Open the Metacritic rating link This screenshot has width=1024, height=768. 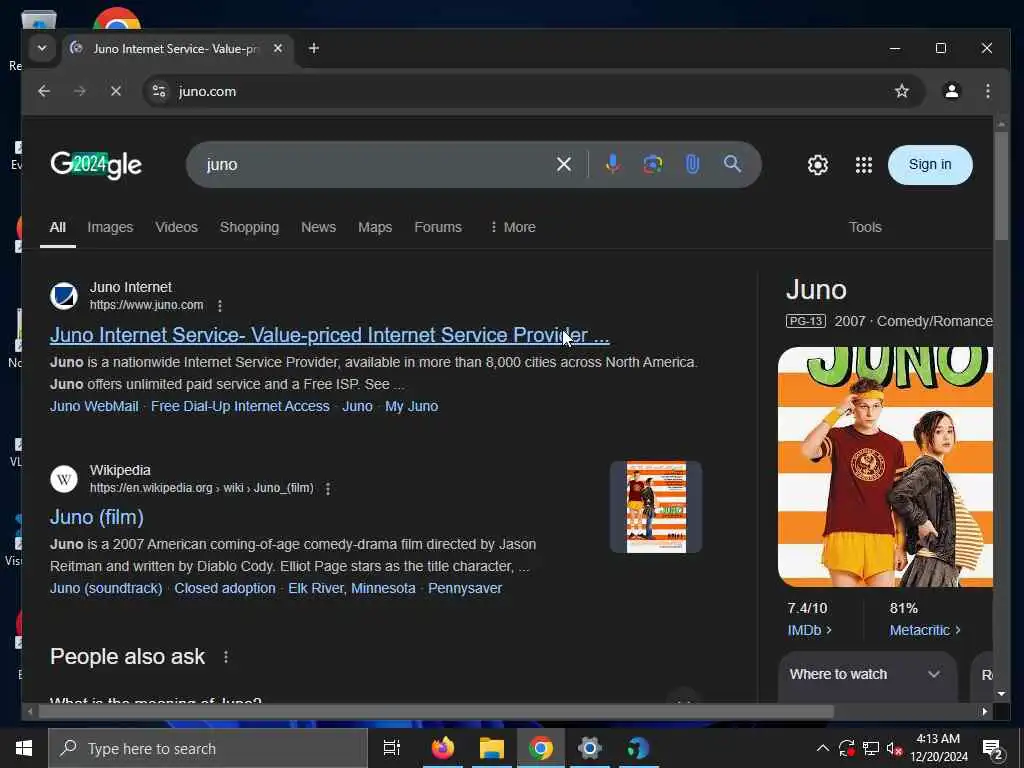pyautogui.click(x=925, y=630)
